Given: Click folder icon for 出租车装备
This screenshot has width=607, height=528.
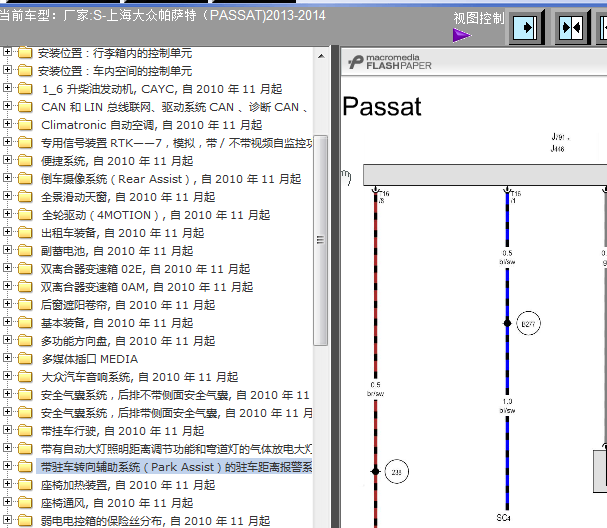Looking at the screenshot, I should click(25, 233).
